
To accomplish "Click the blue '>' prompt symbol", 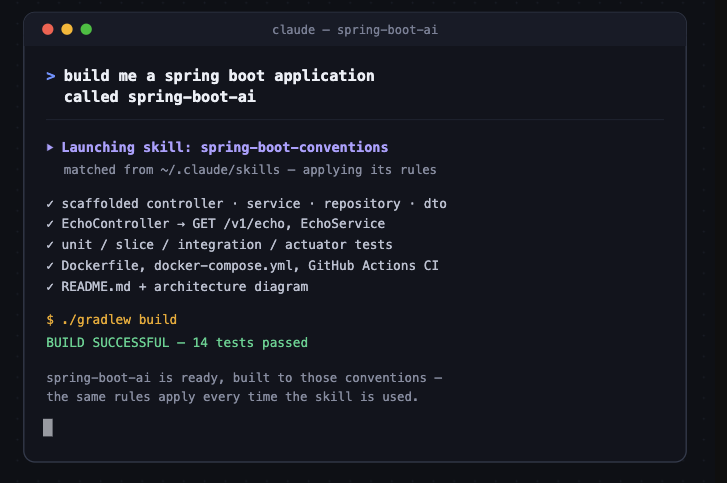I will (x=51, y=76).
